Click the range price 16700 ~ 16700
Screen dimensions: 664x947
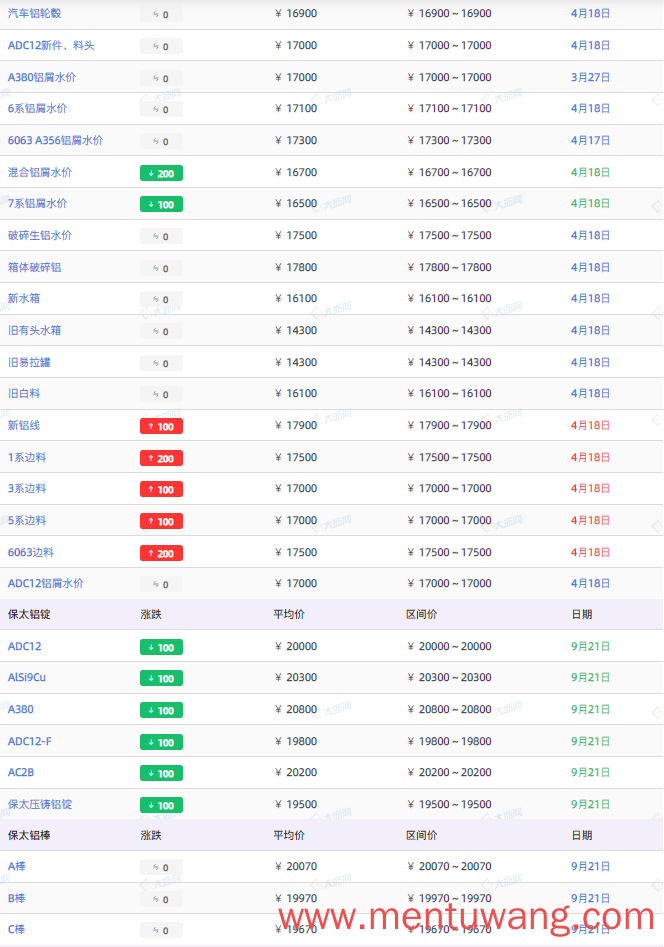[x=450, y=172]
